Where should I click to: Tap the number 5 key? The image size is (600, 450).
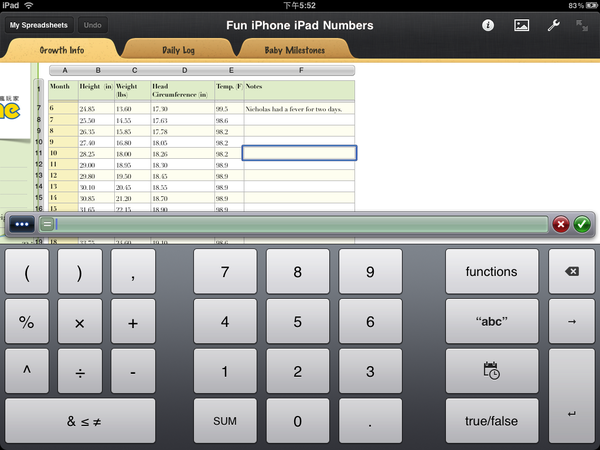coord(297,321)
